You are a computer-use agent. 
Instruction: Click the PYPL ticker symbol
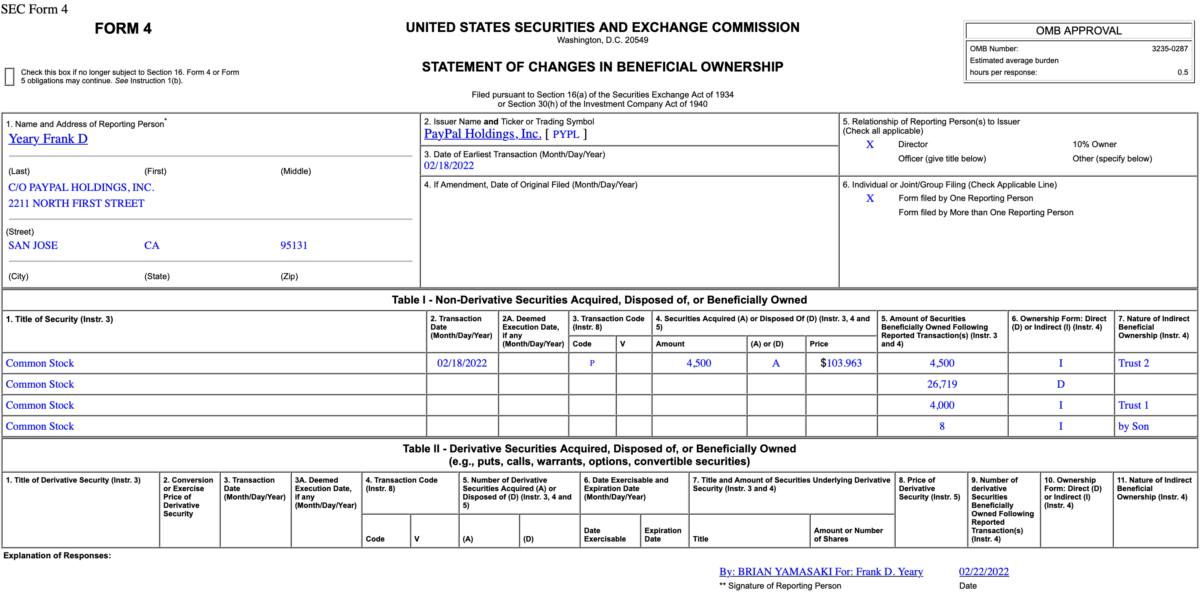566,133
